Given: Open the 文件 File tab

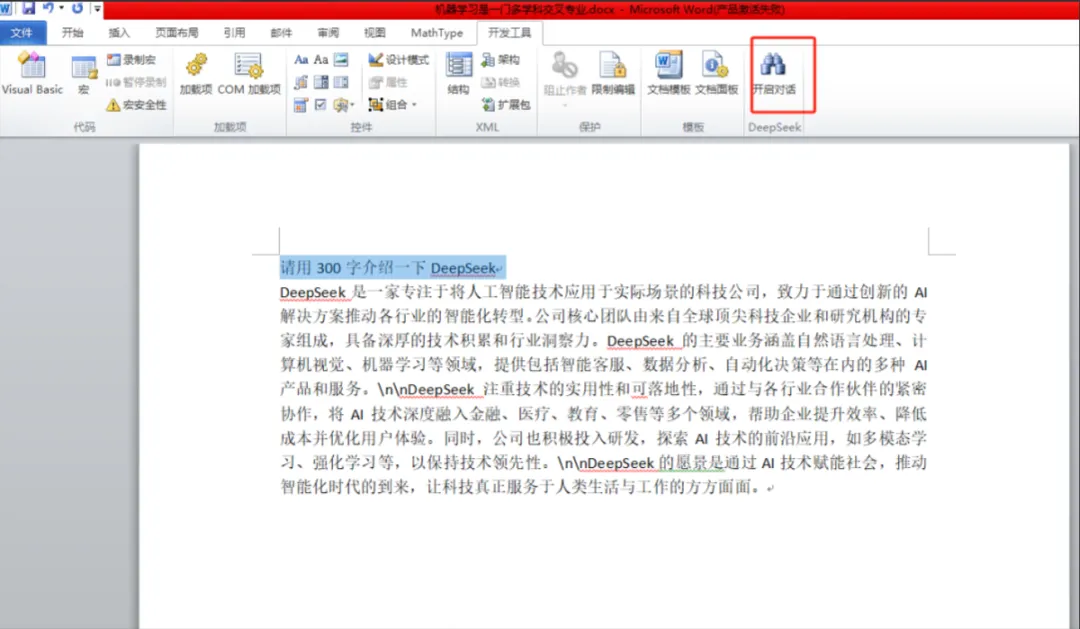Looking at the screenshot, I should (23, 32).
